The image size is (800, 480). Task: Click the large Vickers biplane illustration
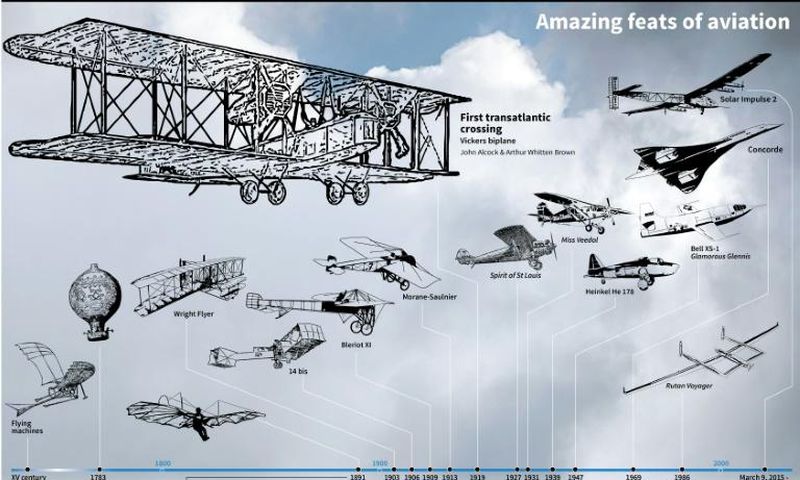pyautogui.click(x=237, y=112)
